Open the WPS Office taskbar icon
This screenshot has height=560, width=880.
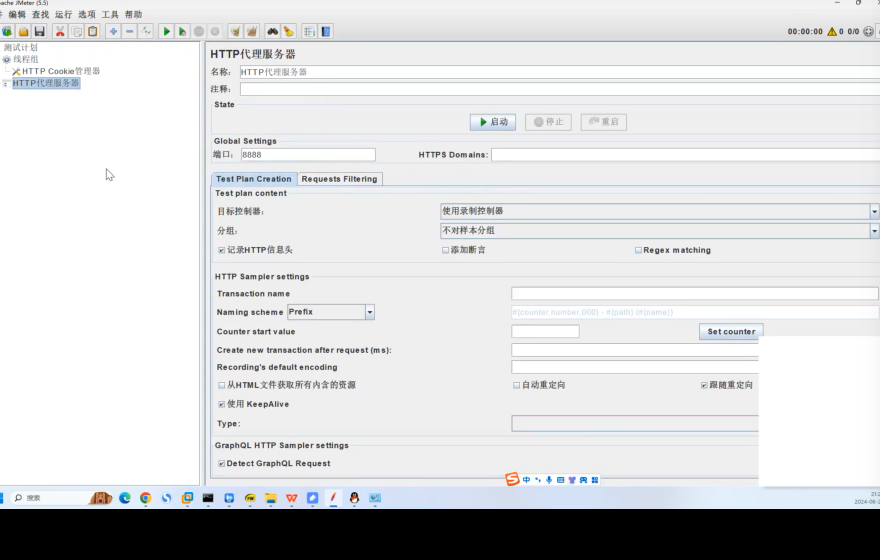(x=291, y=498)
